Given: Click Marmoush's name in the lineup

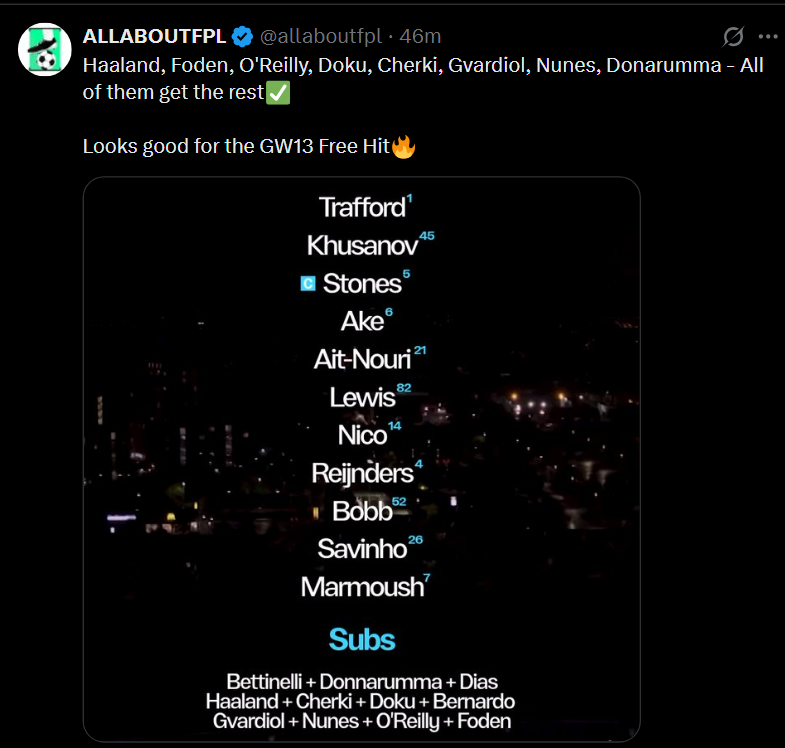Looking at the screenshot, I should (362, 587).
